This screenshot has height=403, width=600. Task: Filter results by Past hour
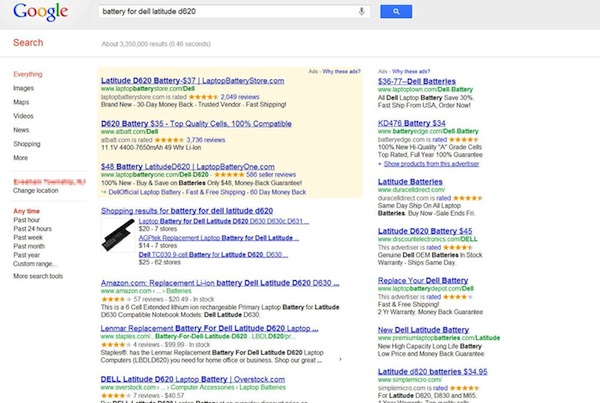click(26, 220)
